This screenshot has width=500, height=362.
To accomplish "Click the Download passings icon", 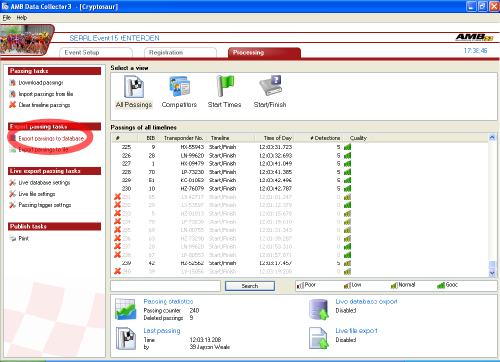I will coord(13,83).
